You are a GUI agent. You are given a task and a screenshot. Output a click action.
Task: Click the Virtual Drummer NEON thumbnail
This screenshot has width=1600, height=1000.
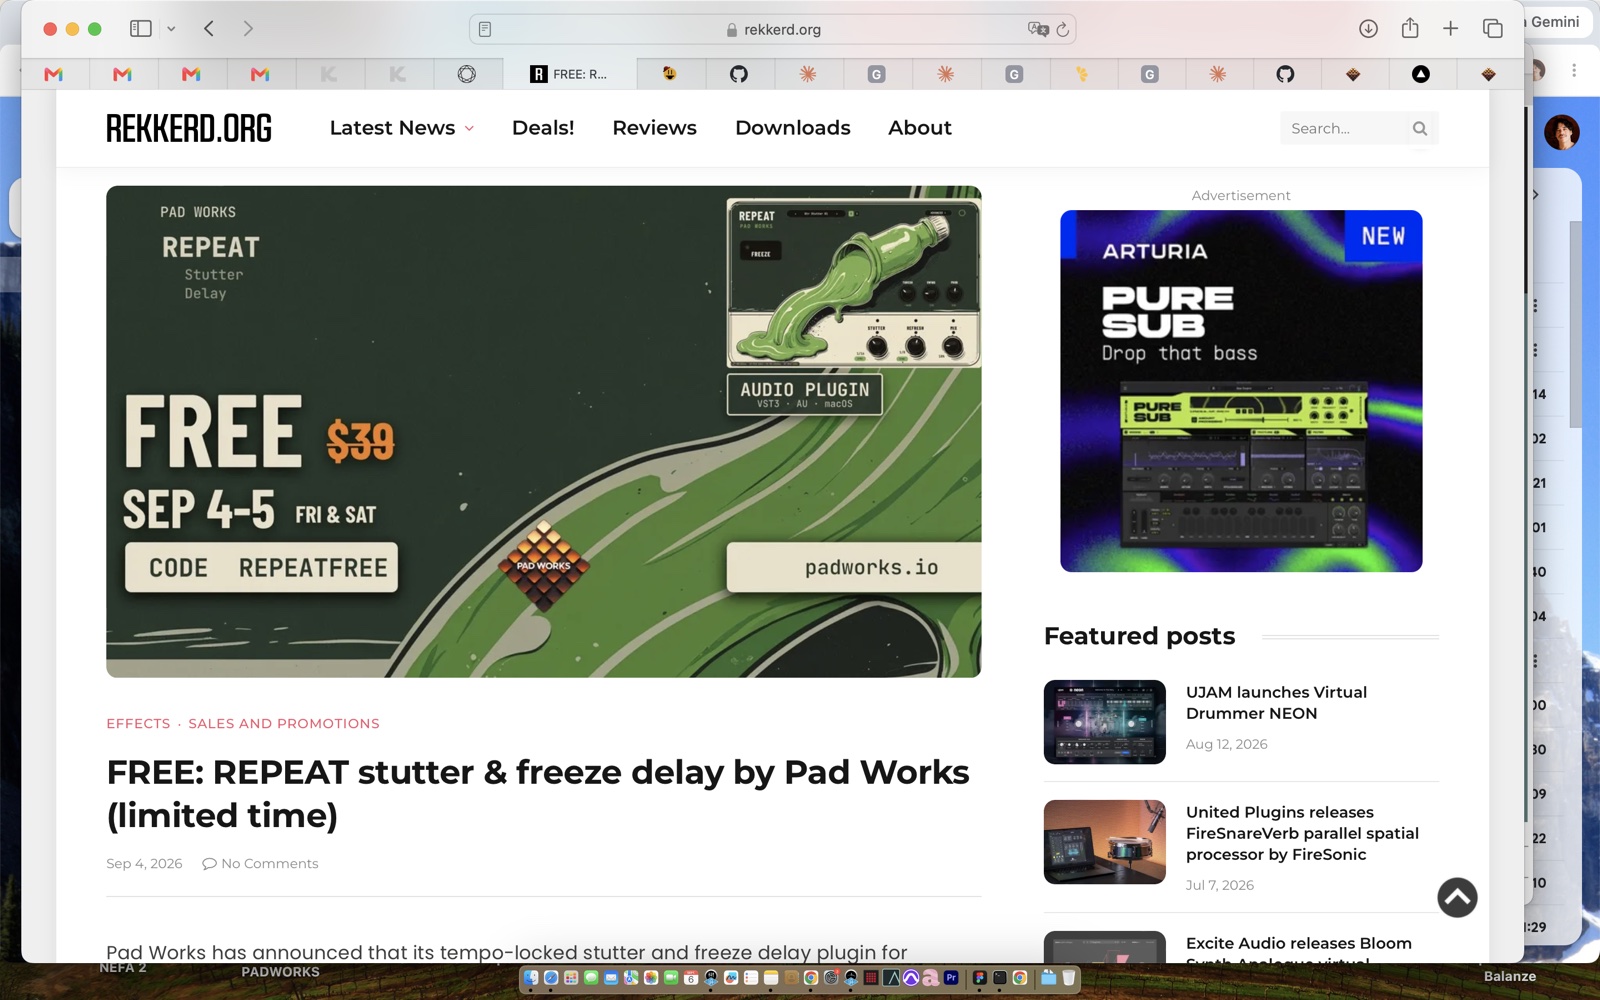pos(1105,722)
